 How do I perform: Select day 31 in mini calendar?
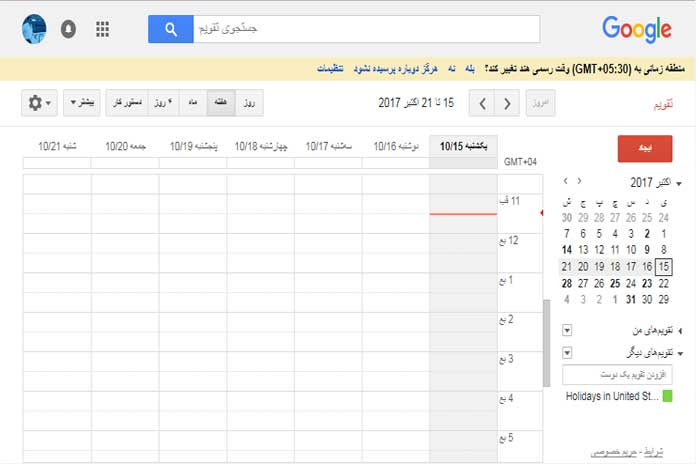point(631,300)
